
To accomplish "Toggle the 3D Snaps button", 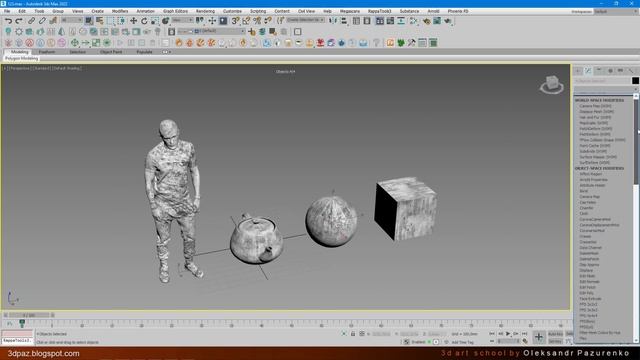I will [235, 20].
